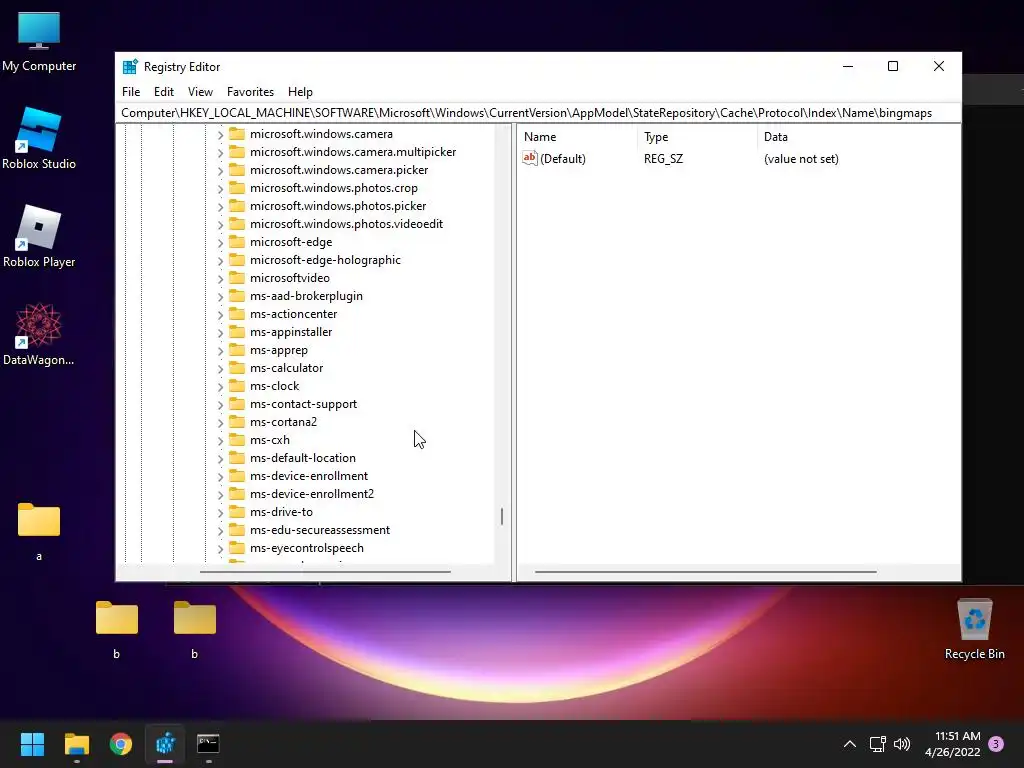Image resolution: width=1024 pixels, height=768 pixels.
Task: Open the Windows Start menu
Action: (x=32, y=744)
